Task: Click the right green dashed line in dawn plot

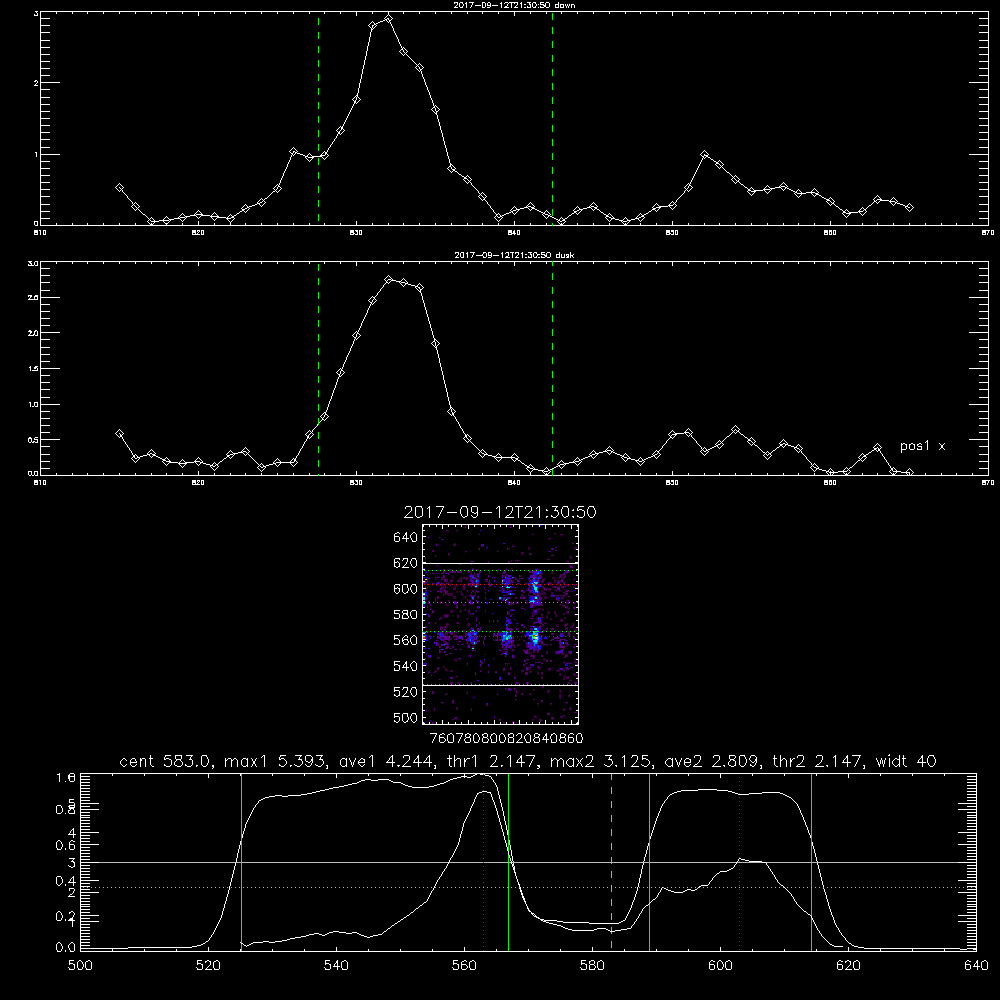Action: tap(552, 119)
